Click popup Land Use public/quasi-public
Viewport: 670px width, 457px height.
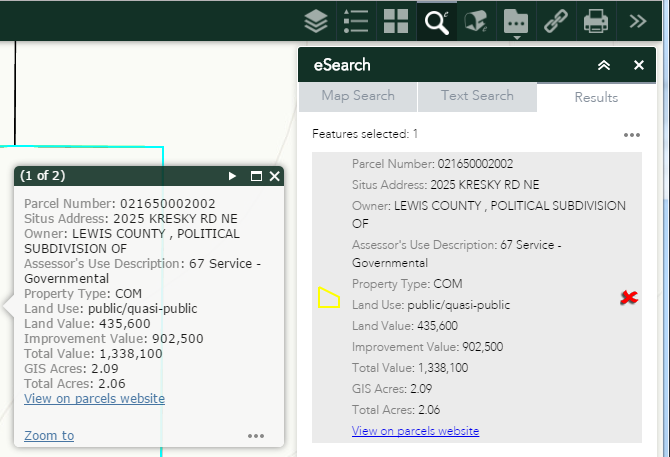(x=111, y=309)
